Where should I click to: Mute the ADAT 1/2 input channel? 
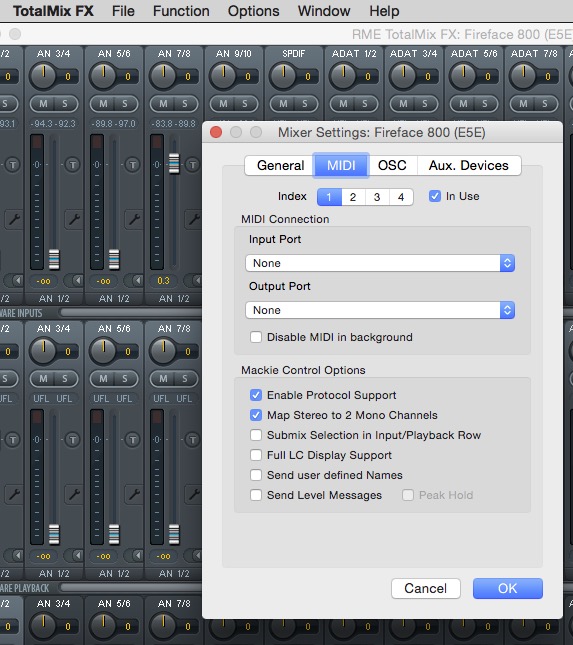tap(343, 104)
